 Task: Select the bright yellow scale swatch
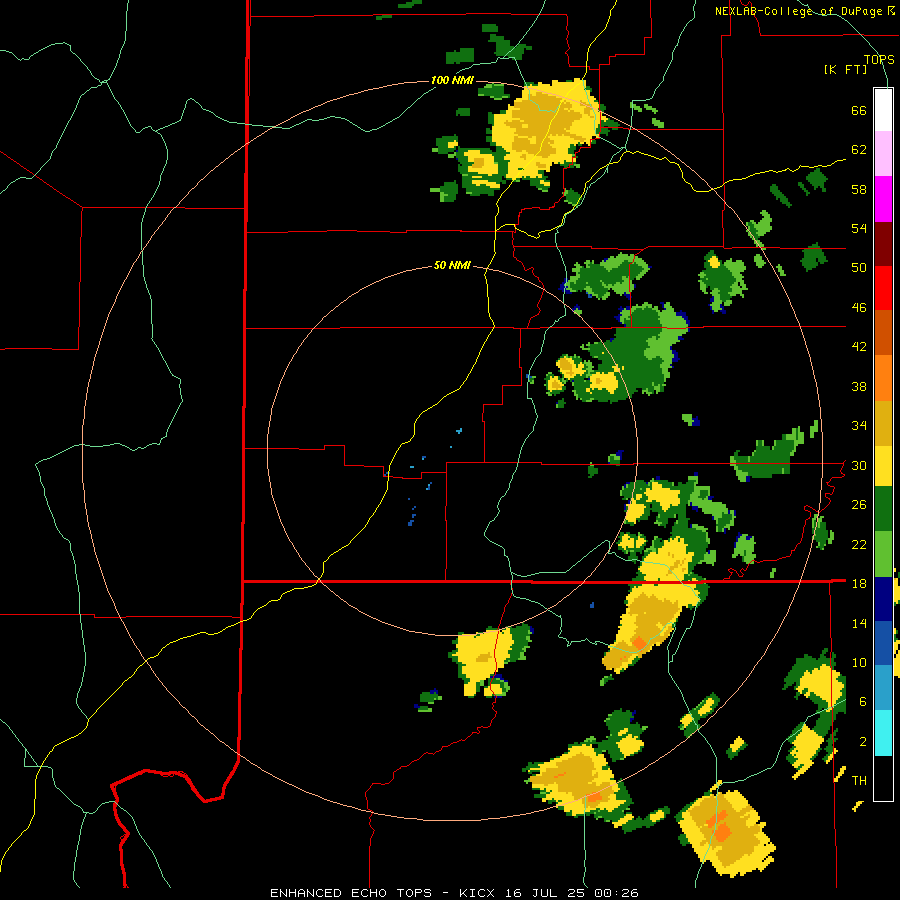(883, 466)
